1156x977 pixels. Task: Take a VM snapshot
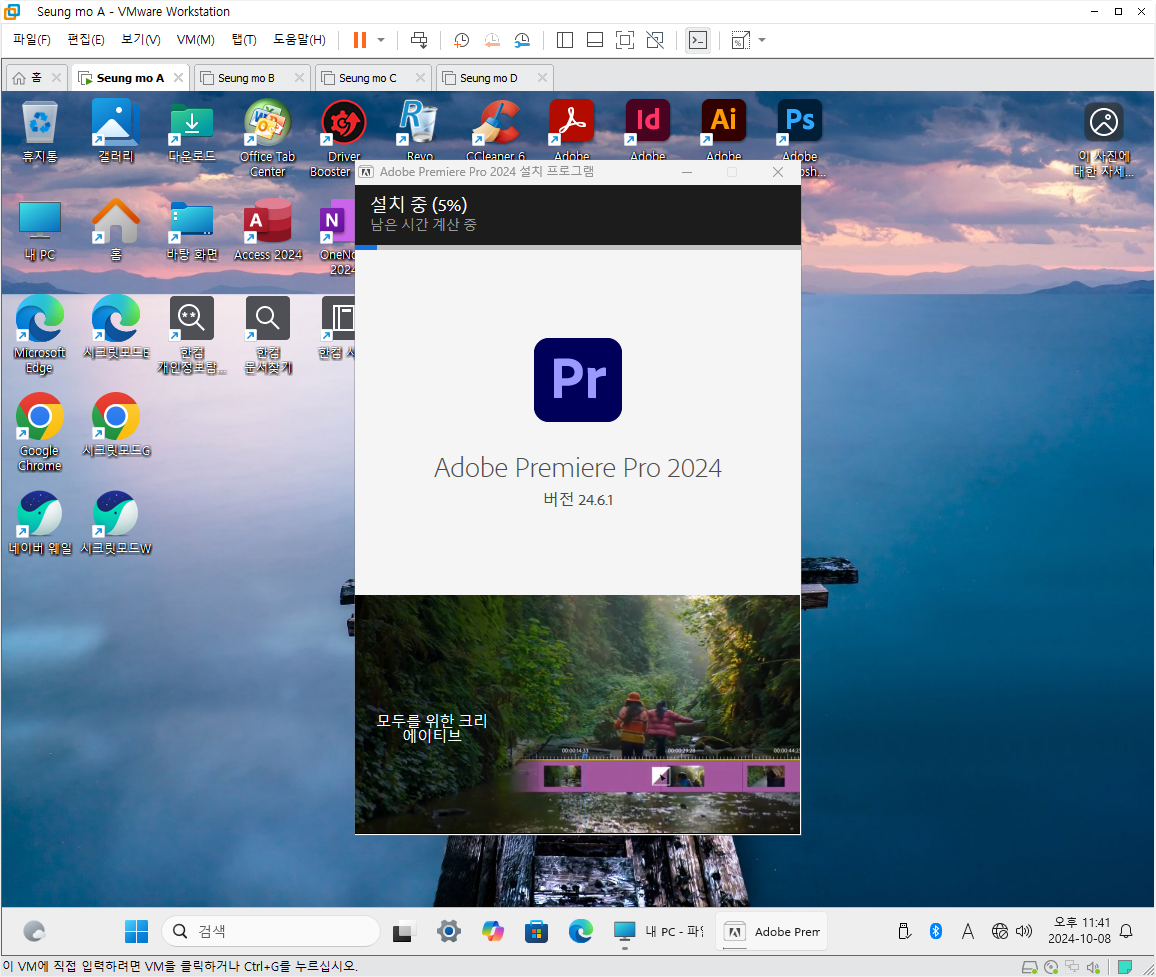[x=462, y=40]
